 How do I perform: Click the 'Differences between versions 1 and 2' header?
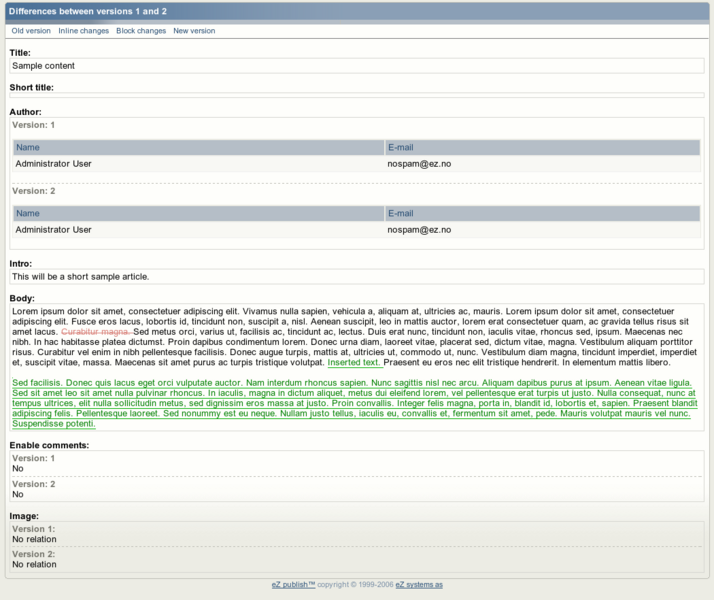(x=88, y=10)
